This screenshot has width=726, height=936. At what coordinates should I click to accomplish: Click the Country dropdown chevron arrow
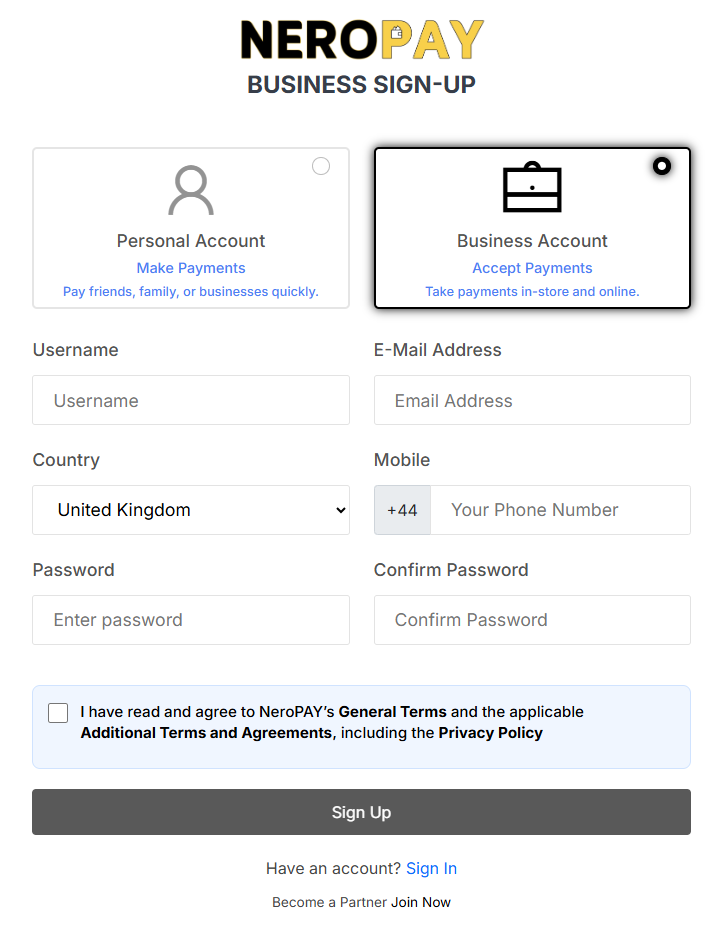tap(337, 510)
